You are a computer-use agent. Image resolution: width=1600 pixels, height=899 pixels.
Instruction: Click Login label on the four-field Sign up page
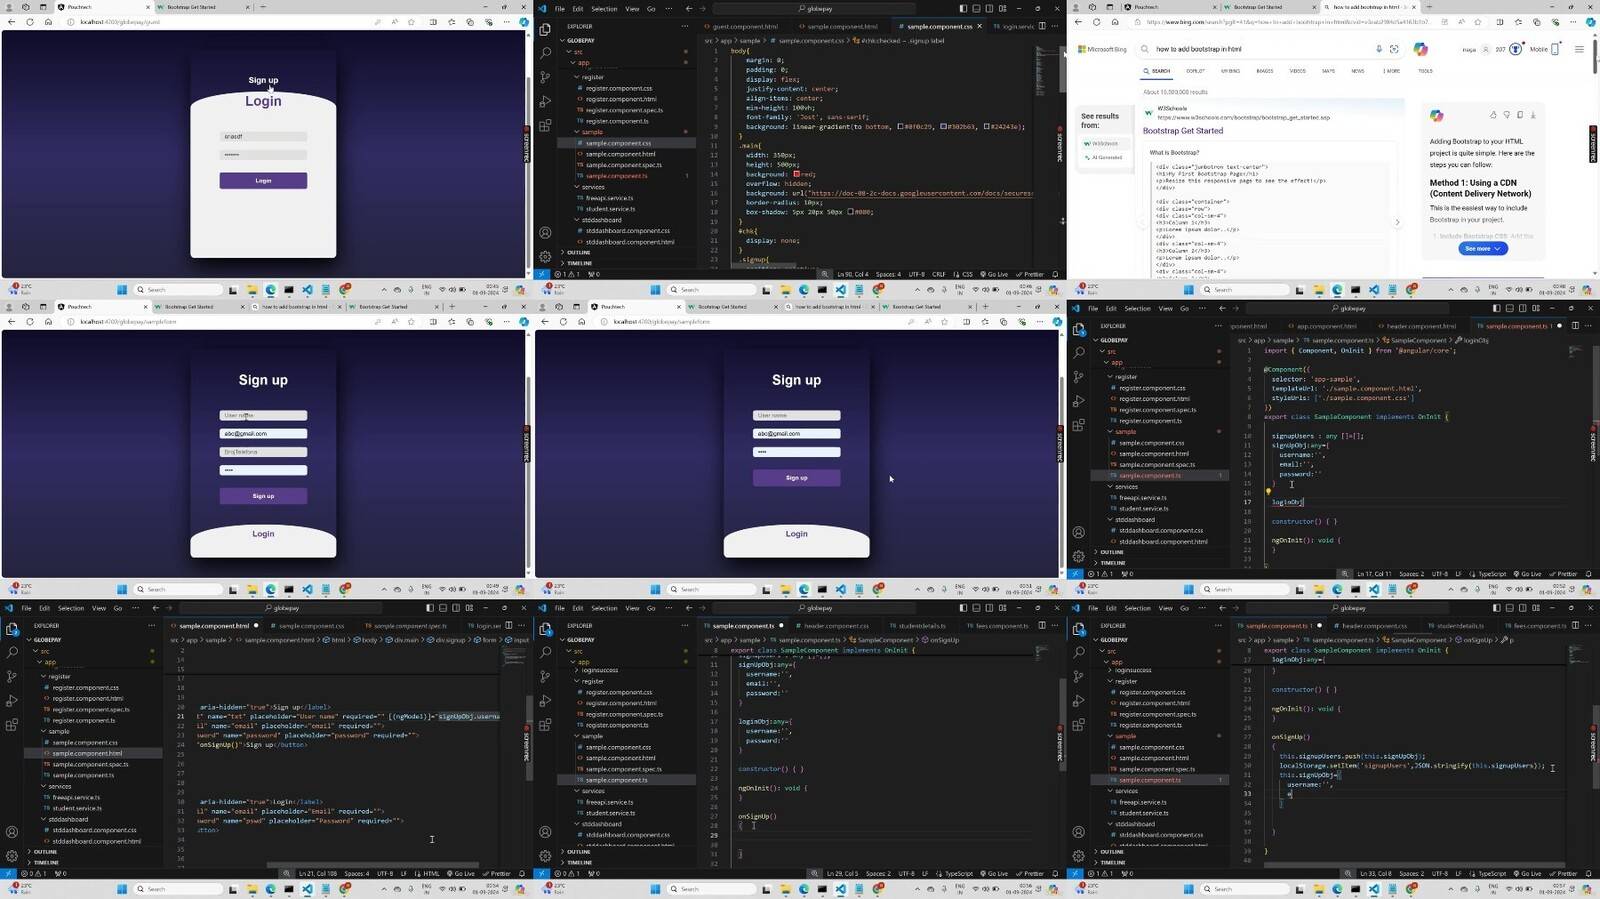(263, 534)
